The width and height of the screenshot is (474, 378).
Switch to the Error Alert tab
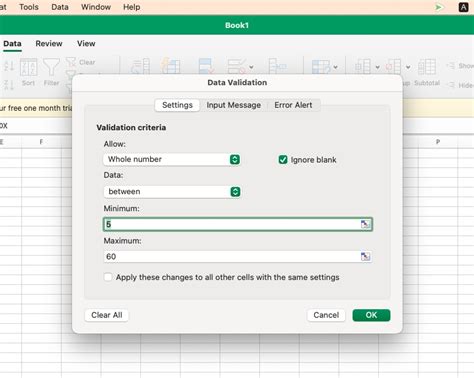coord(293,105)
